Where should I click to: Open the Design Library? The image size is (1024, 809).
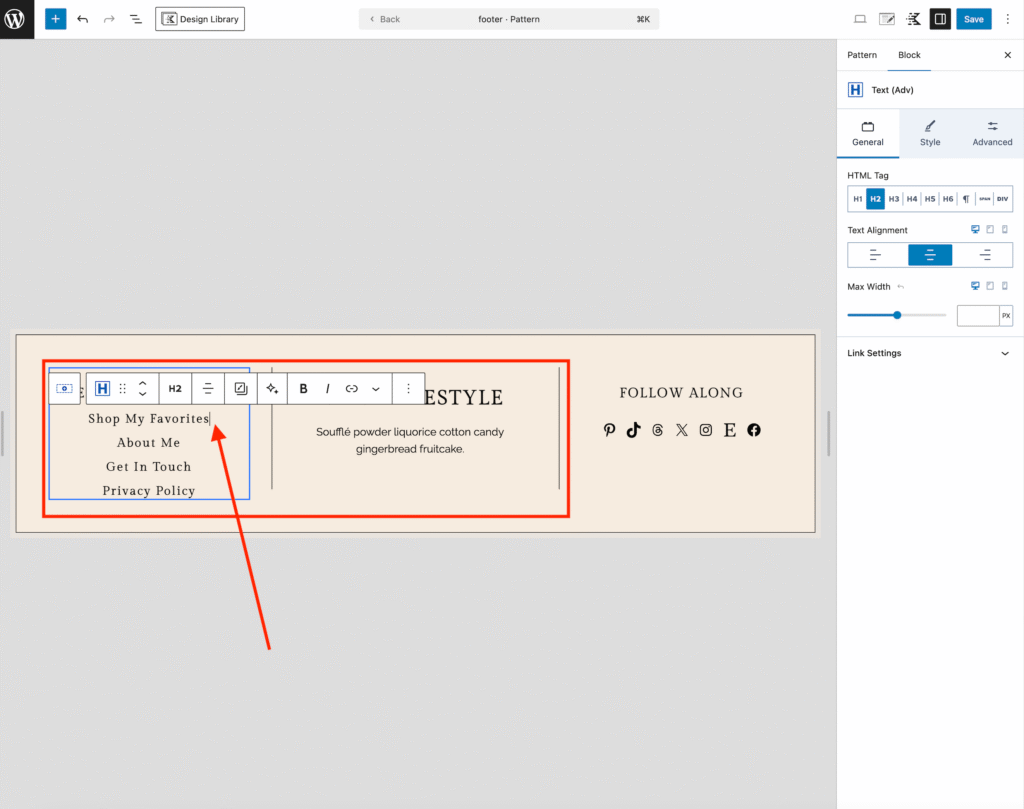[x=200, y=19]
